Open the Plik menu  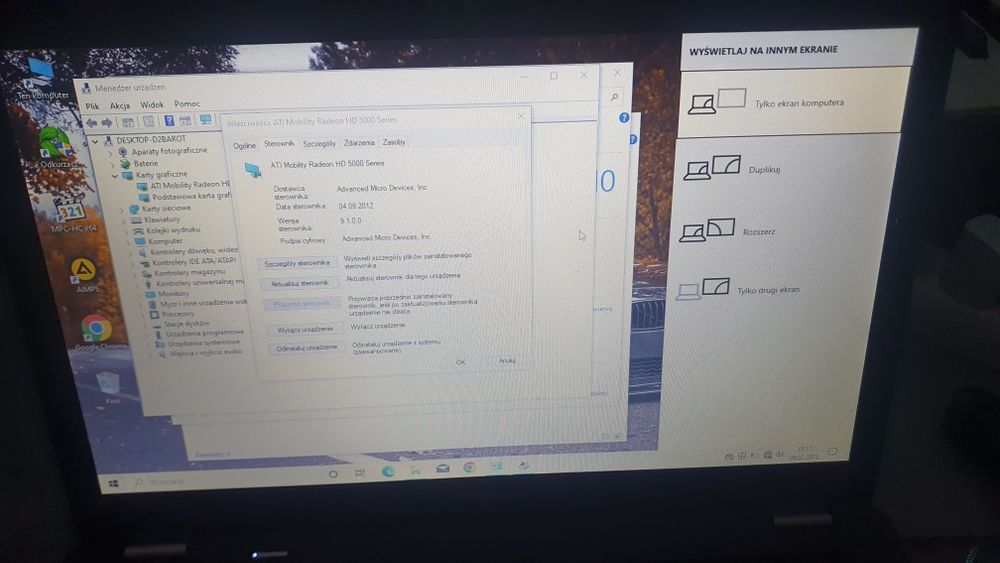click(x=92, y=106)
